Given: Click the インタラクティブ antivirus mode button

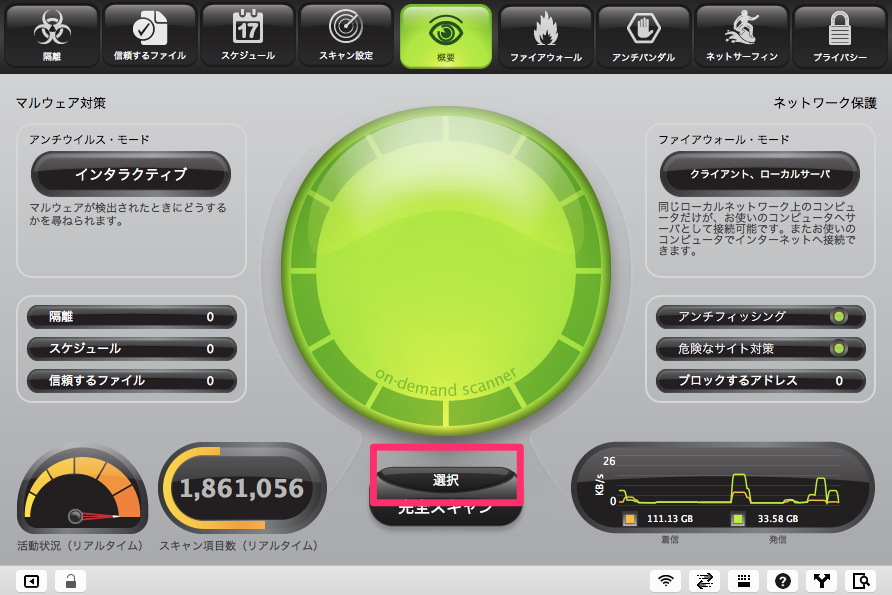Looking at the screenshot, I should [131, 175].
